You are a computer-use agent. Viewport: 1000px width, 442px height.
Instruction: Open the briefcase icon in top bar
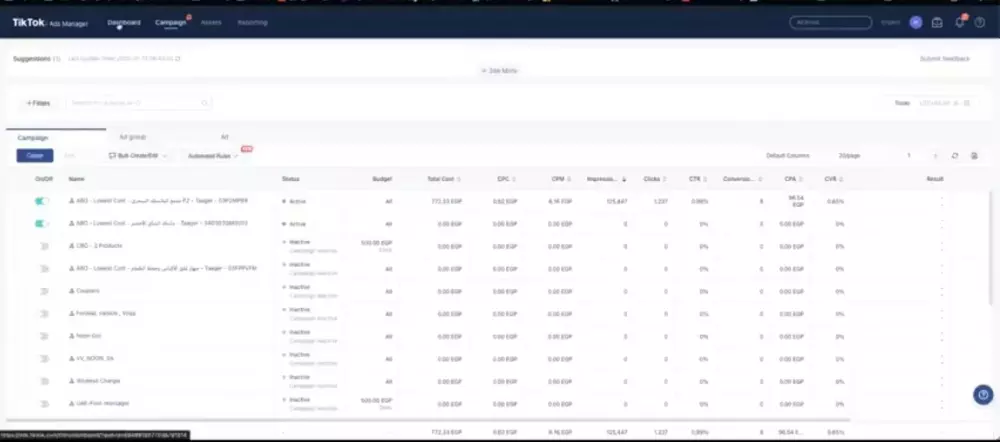point(937,22)
